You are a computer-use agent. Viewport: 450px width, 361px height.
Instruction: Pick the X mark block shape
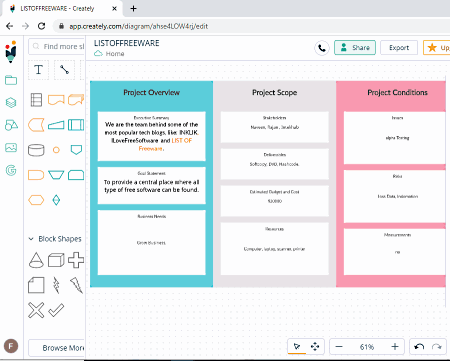[x=36, y=310]
